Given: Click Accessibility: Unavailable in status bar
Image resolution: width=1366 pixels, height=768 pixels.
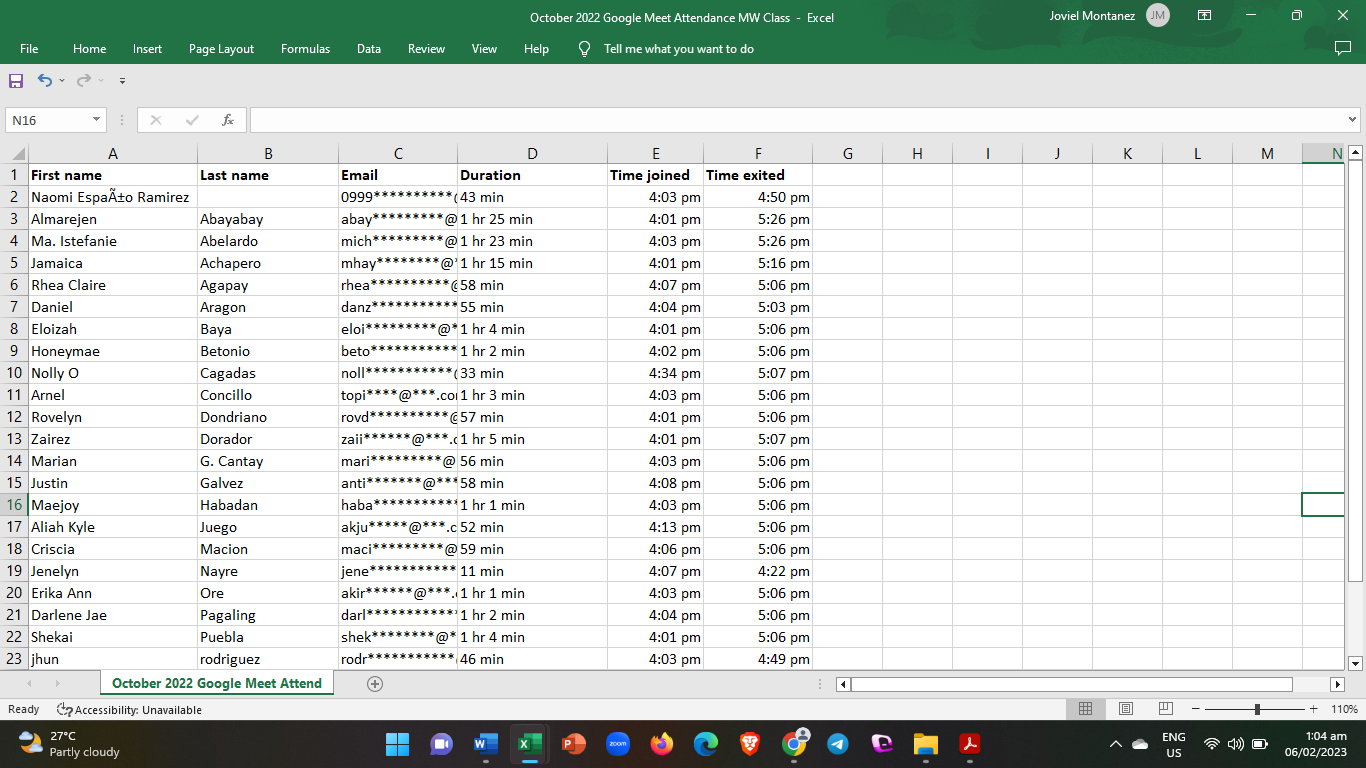Looking at the screenshot, I should point(129,710).
